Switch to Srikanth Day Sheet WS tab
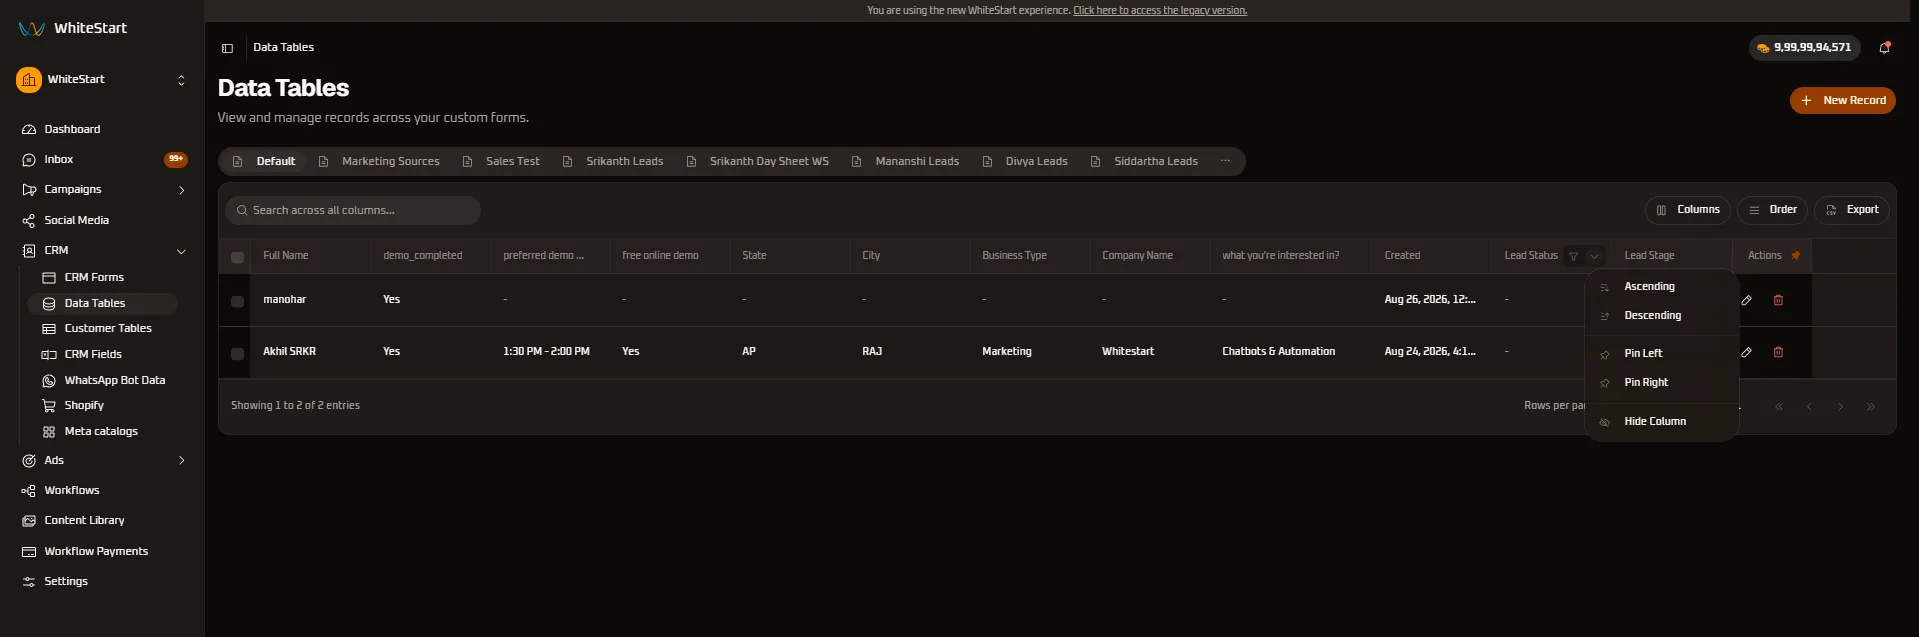This screenshot has width=1919, height=637. click(x=757, y=161)
